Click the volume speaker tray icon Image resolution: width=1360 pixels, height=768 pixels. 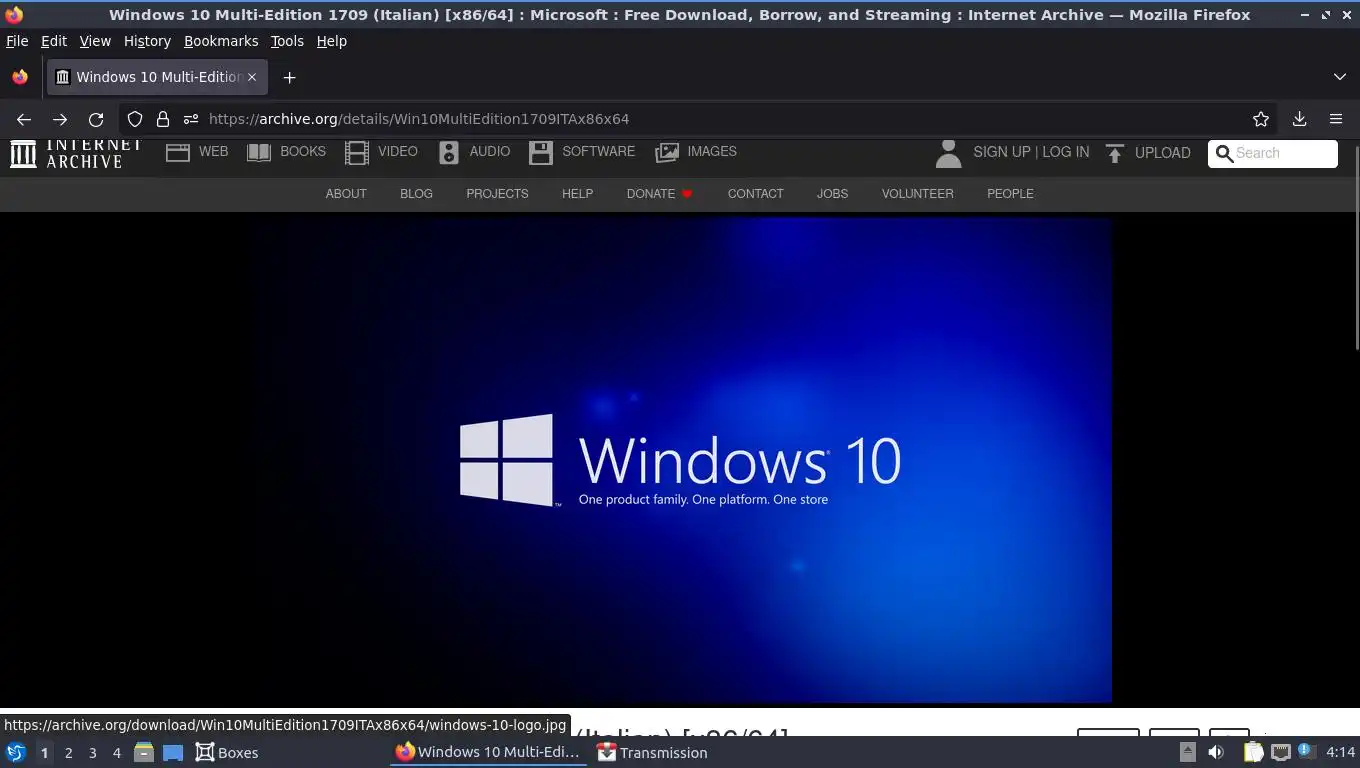tap(1216, 752)
